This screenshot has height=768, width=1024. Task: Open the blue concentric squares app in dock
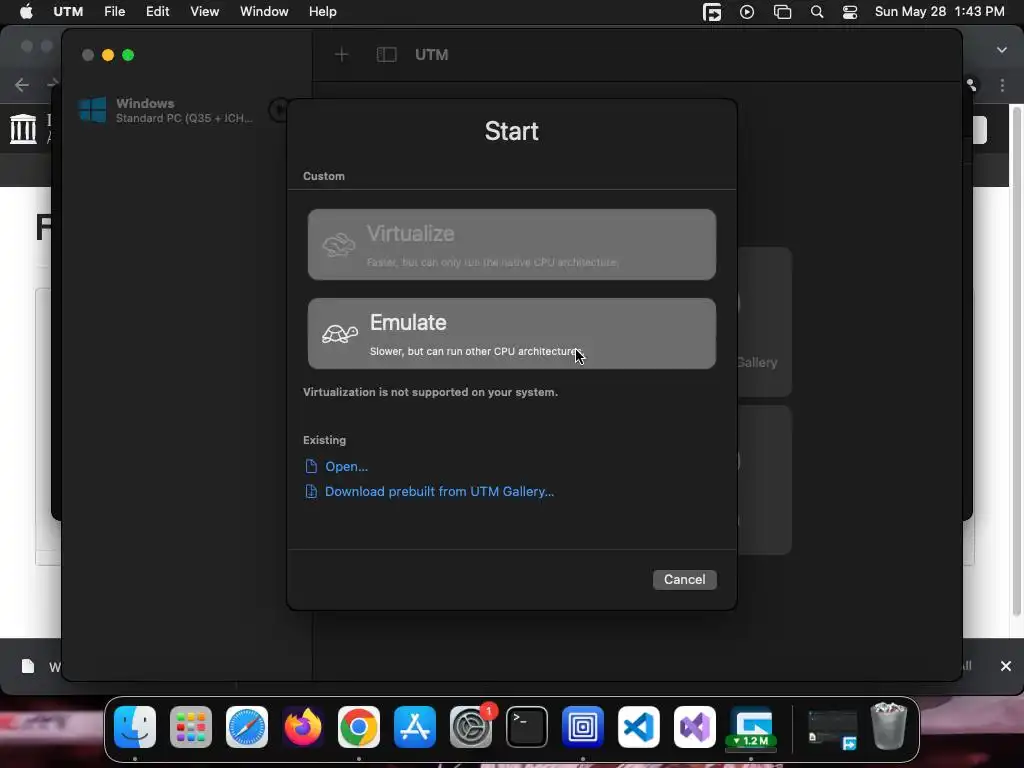[x=583, y=727]
